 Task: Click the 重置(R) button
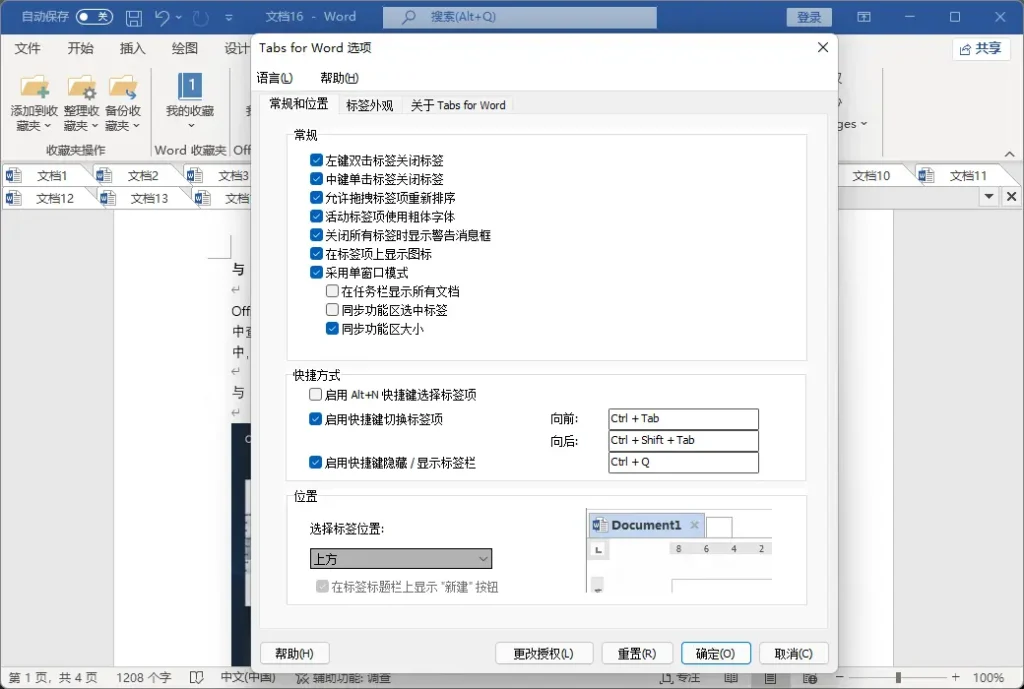point(637,653)
